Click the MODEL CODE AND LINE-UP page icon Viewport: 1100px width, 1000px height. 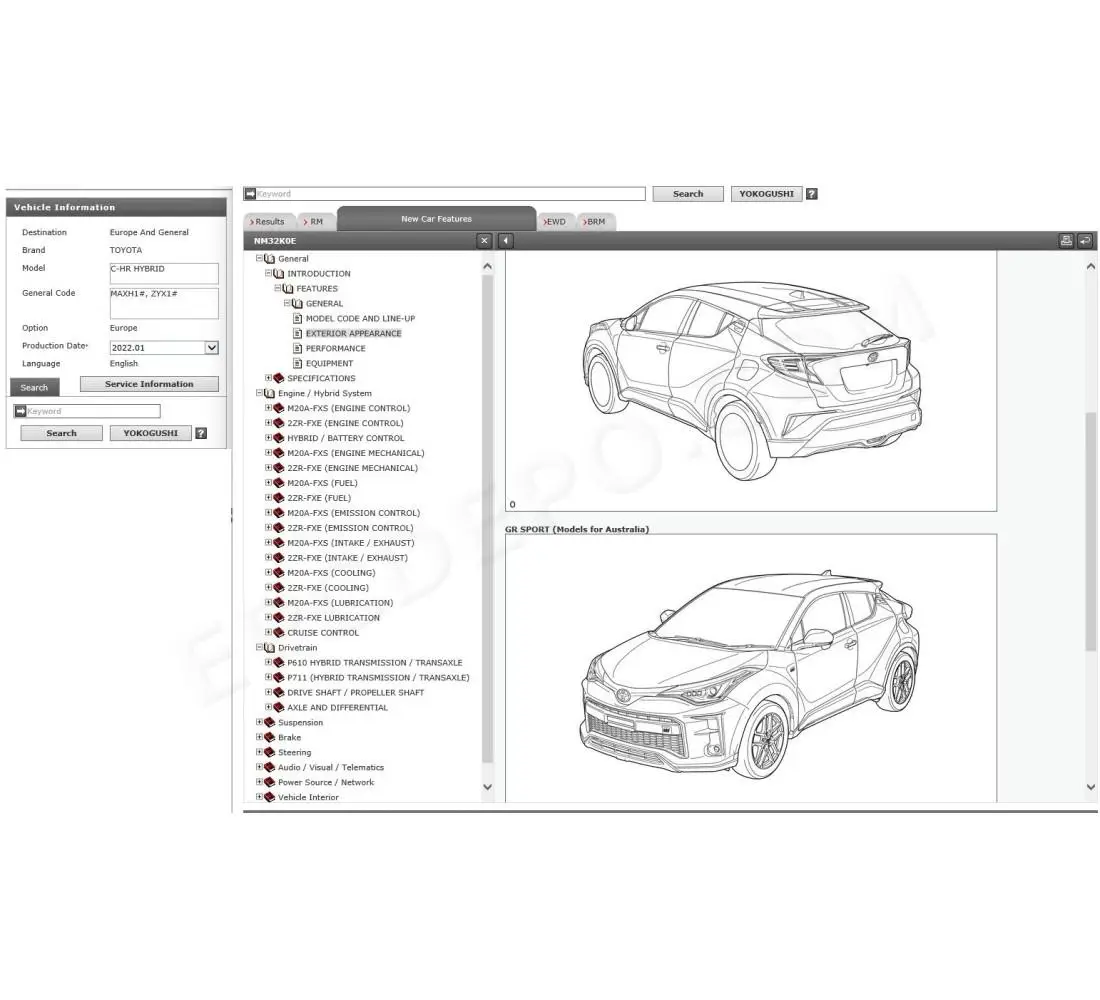coord(297,318)
